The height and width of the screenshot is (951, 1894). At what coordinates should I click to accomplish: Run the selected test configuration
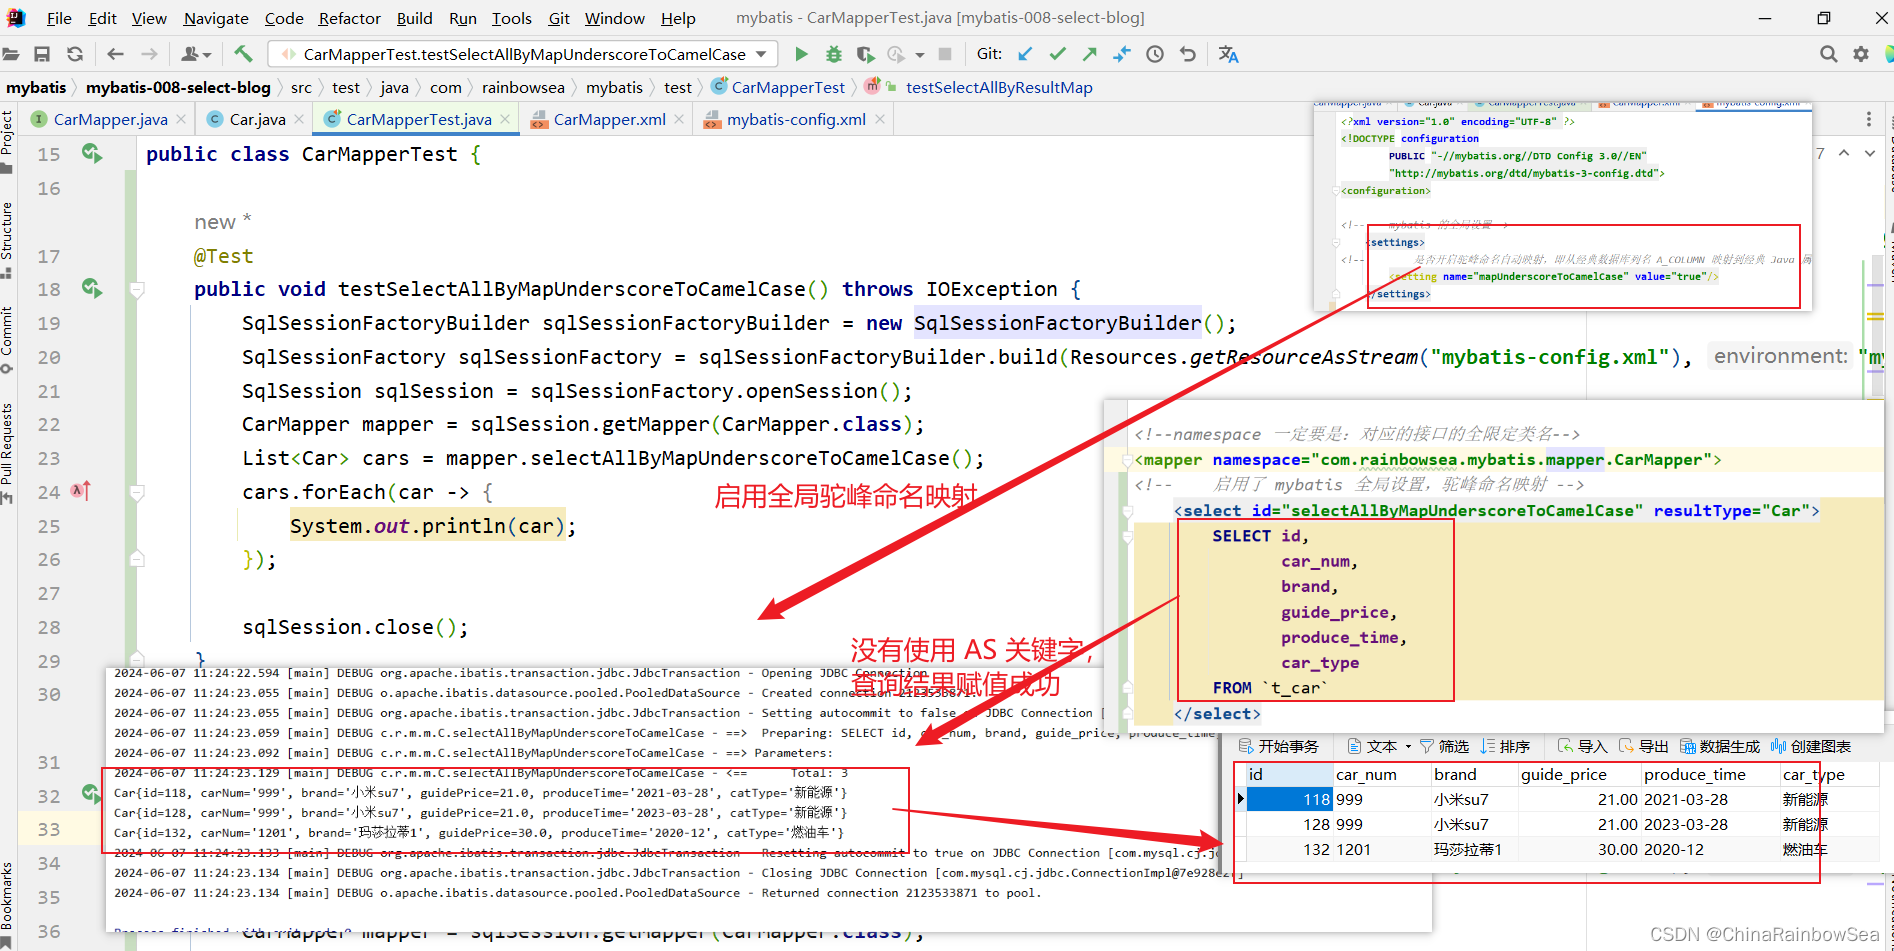(800, 54)
